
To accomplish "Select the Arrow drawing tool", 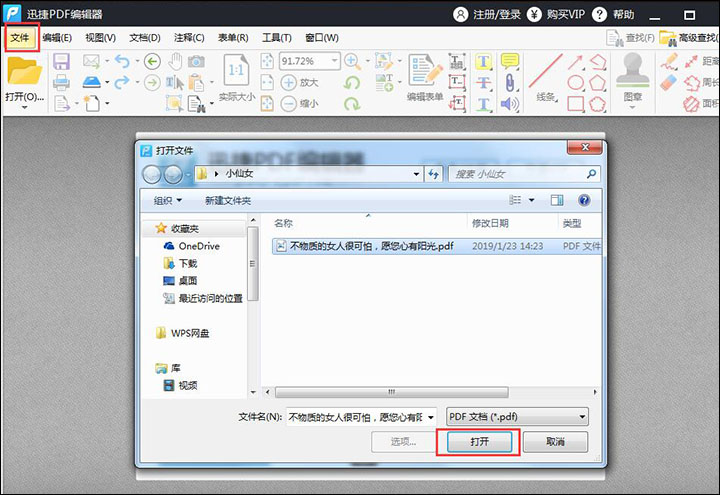I will pos(575,62).
